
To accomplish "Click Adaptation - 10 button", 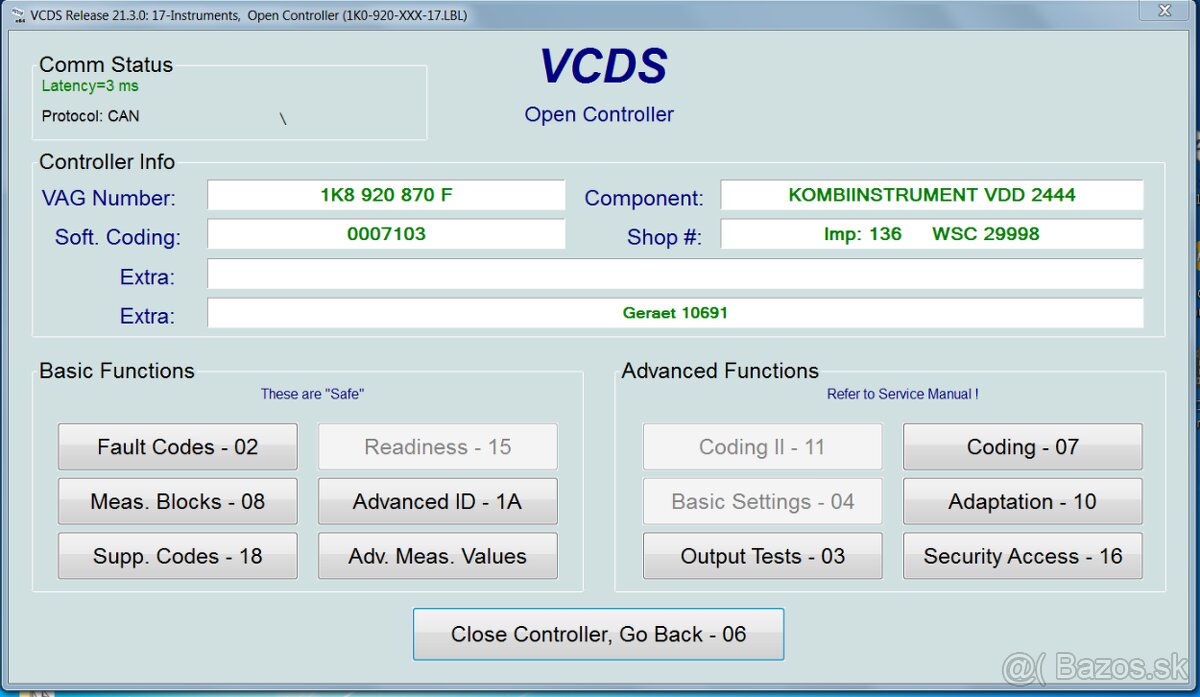I will tap(1022, 502).
